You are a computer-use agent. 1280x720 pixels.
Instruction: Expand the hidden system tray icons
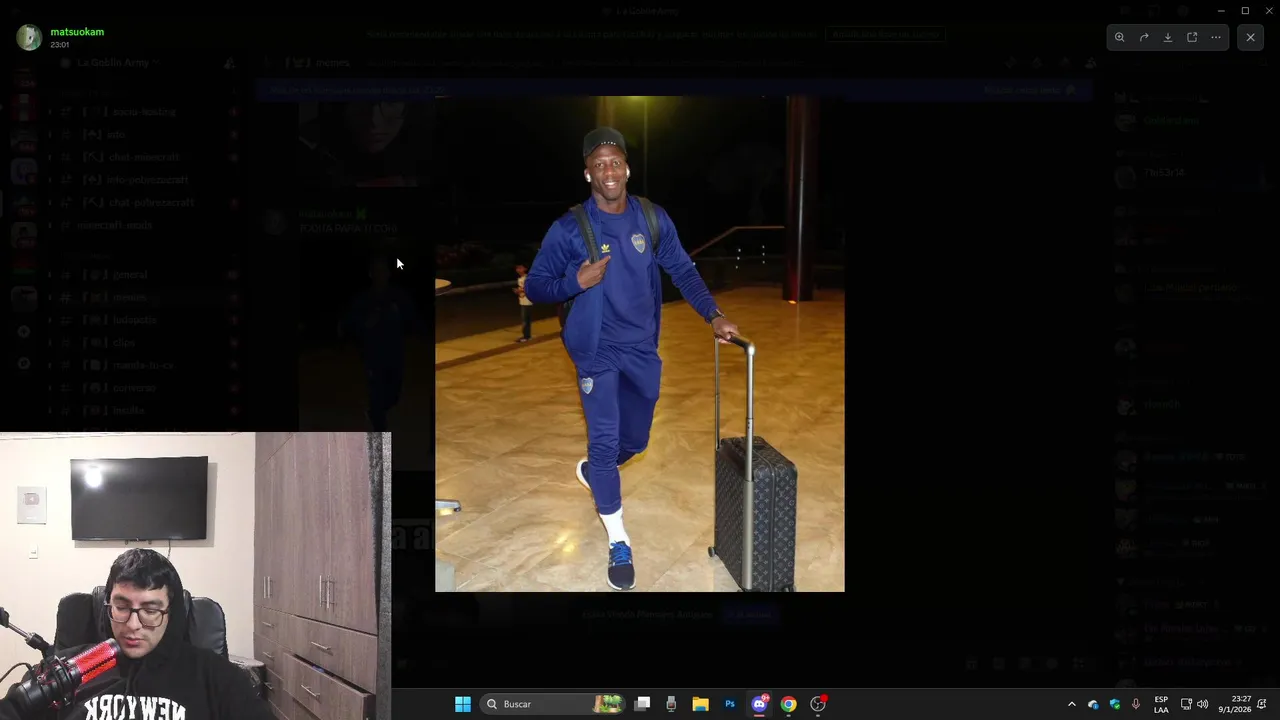1072,704
